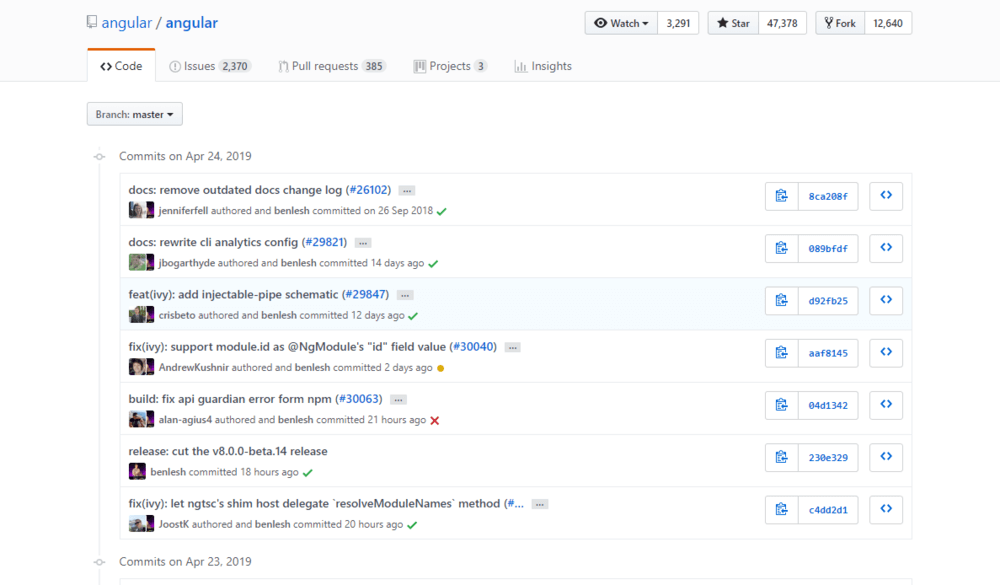Open the Pull requests tab
Image resolution: width=1000 pixels, height=585 pixels.
pos(332,66)
